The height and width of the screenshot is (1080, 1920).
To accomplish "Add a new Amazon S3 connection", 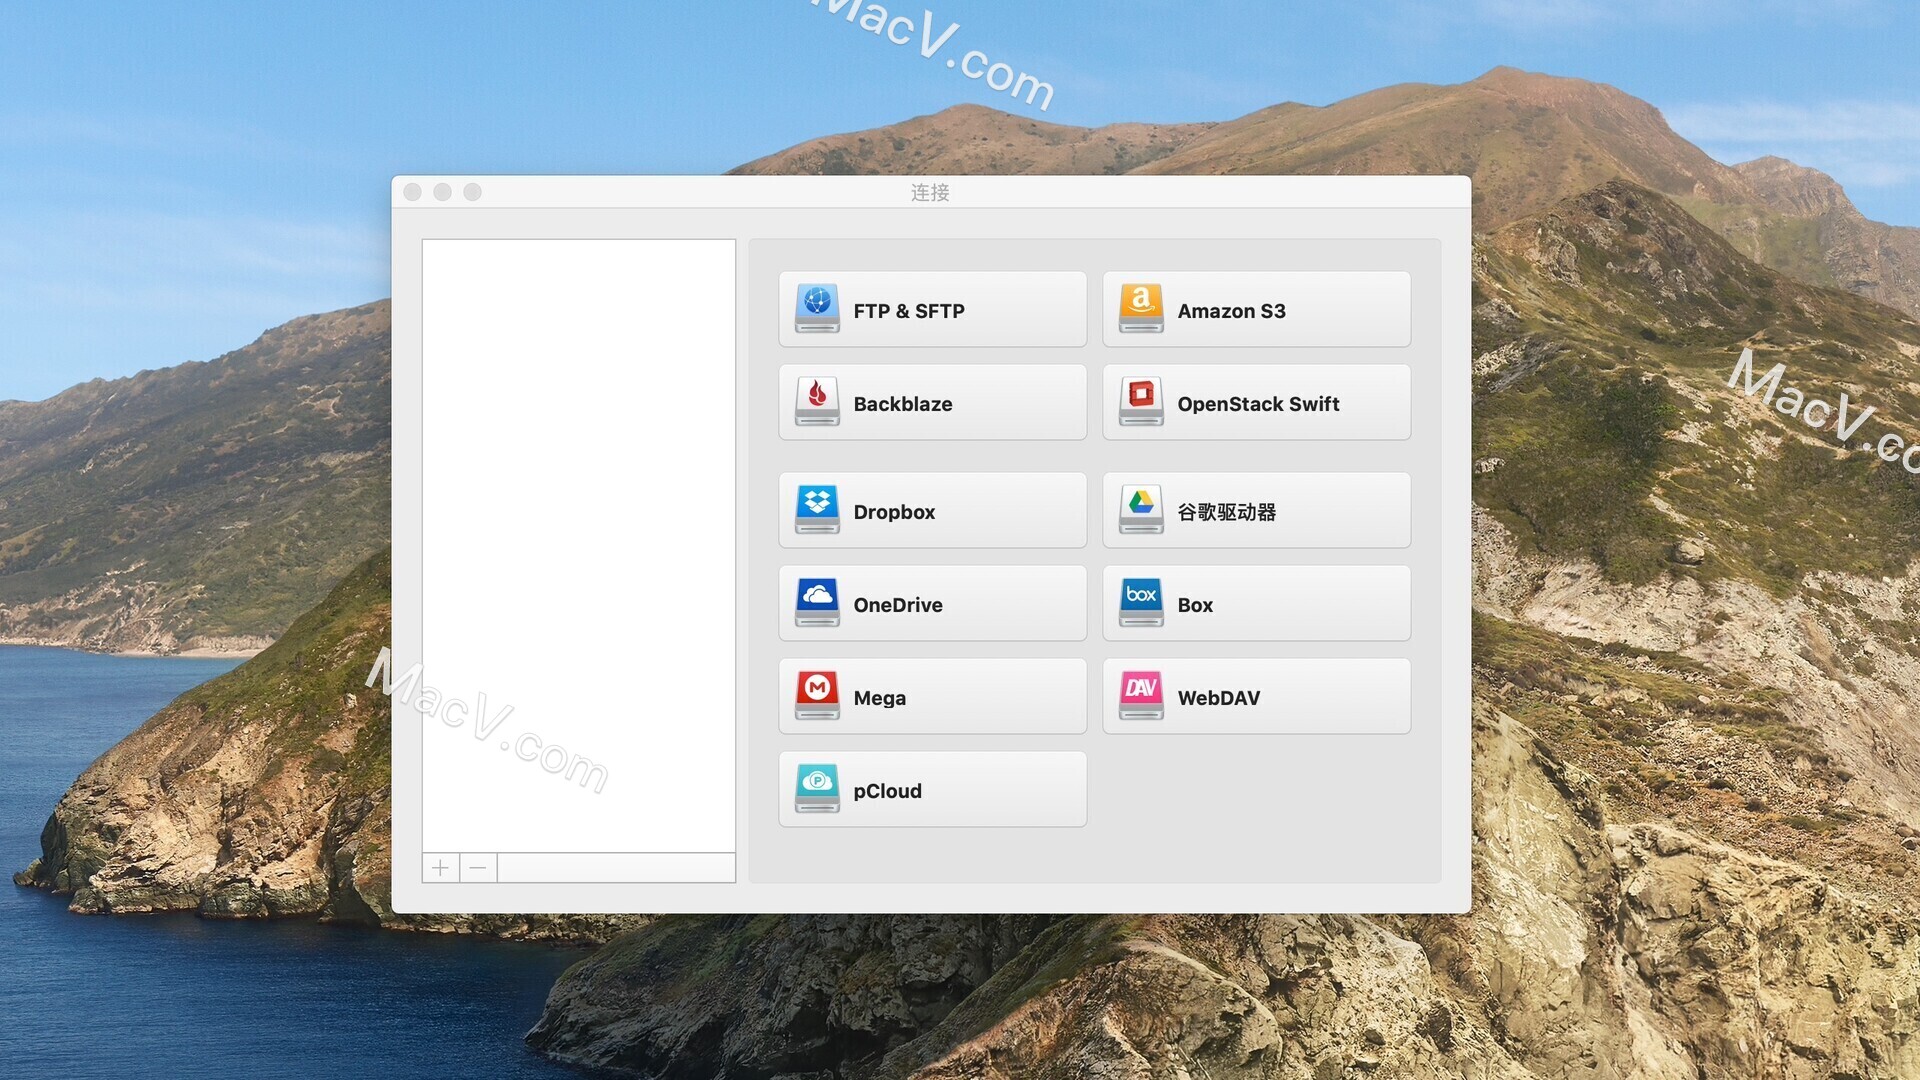I will 1255,309.
